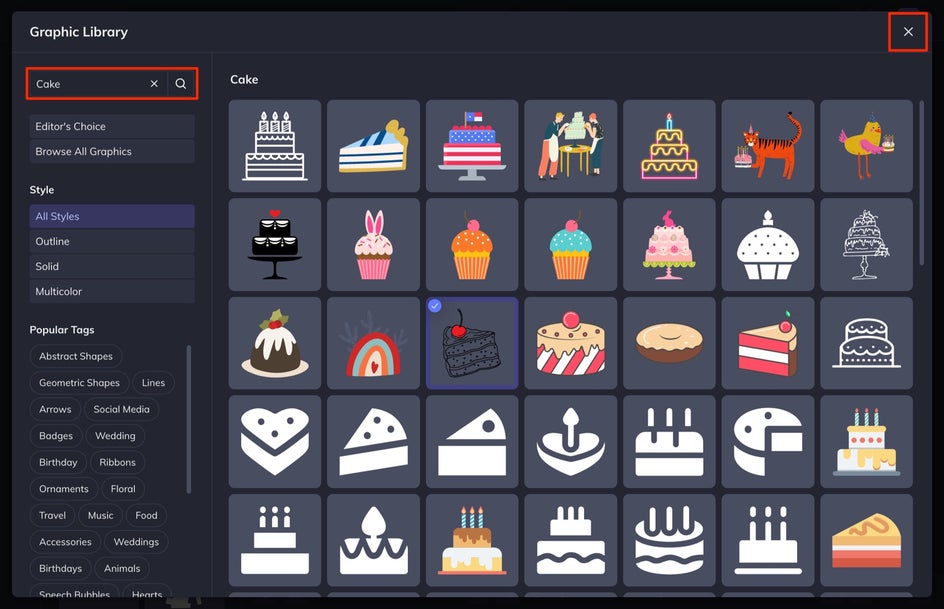Choose the orange tiger with cake graphic
This screenshot has width=944, height=609.
(768, 146)
